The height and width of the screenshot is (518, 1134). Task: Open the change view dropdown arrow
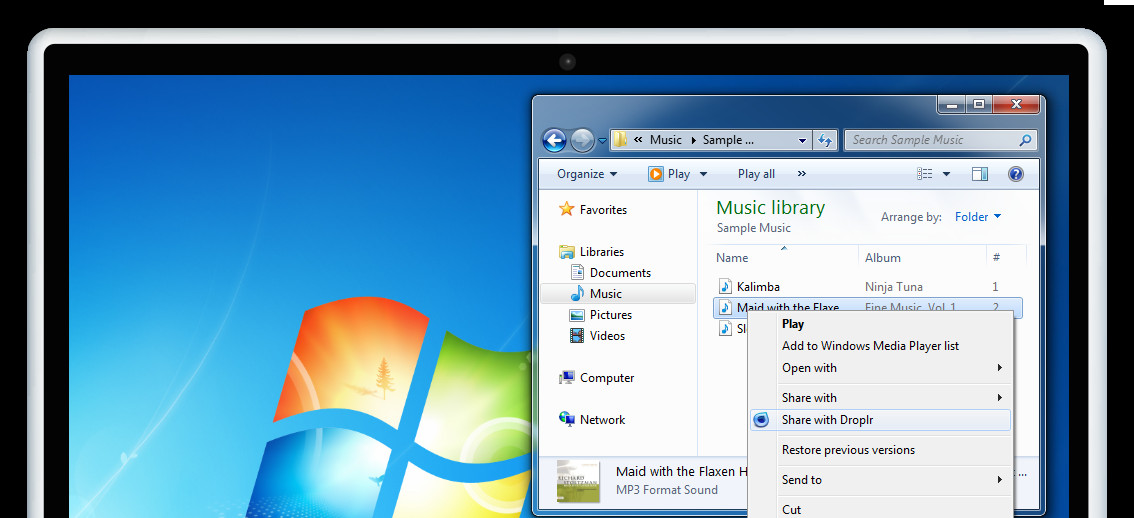point(947,174)
